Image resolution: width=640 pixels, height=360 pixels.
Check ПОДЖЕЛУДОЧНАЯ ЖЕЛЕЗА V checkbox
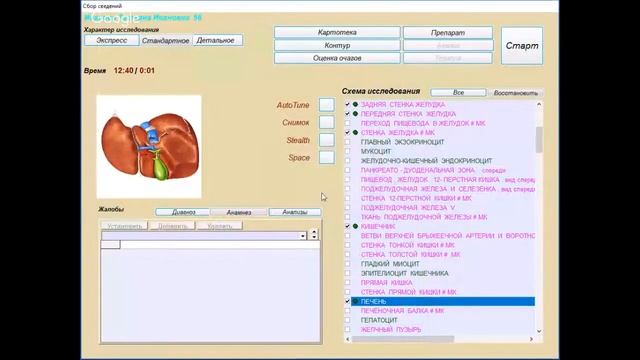tap(347, 208)
